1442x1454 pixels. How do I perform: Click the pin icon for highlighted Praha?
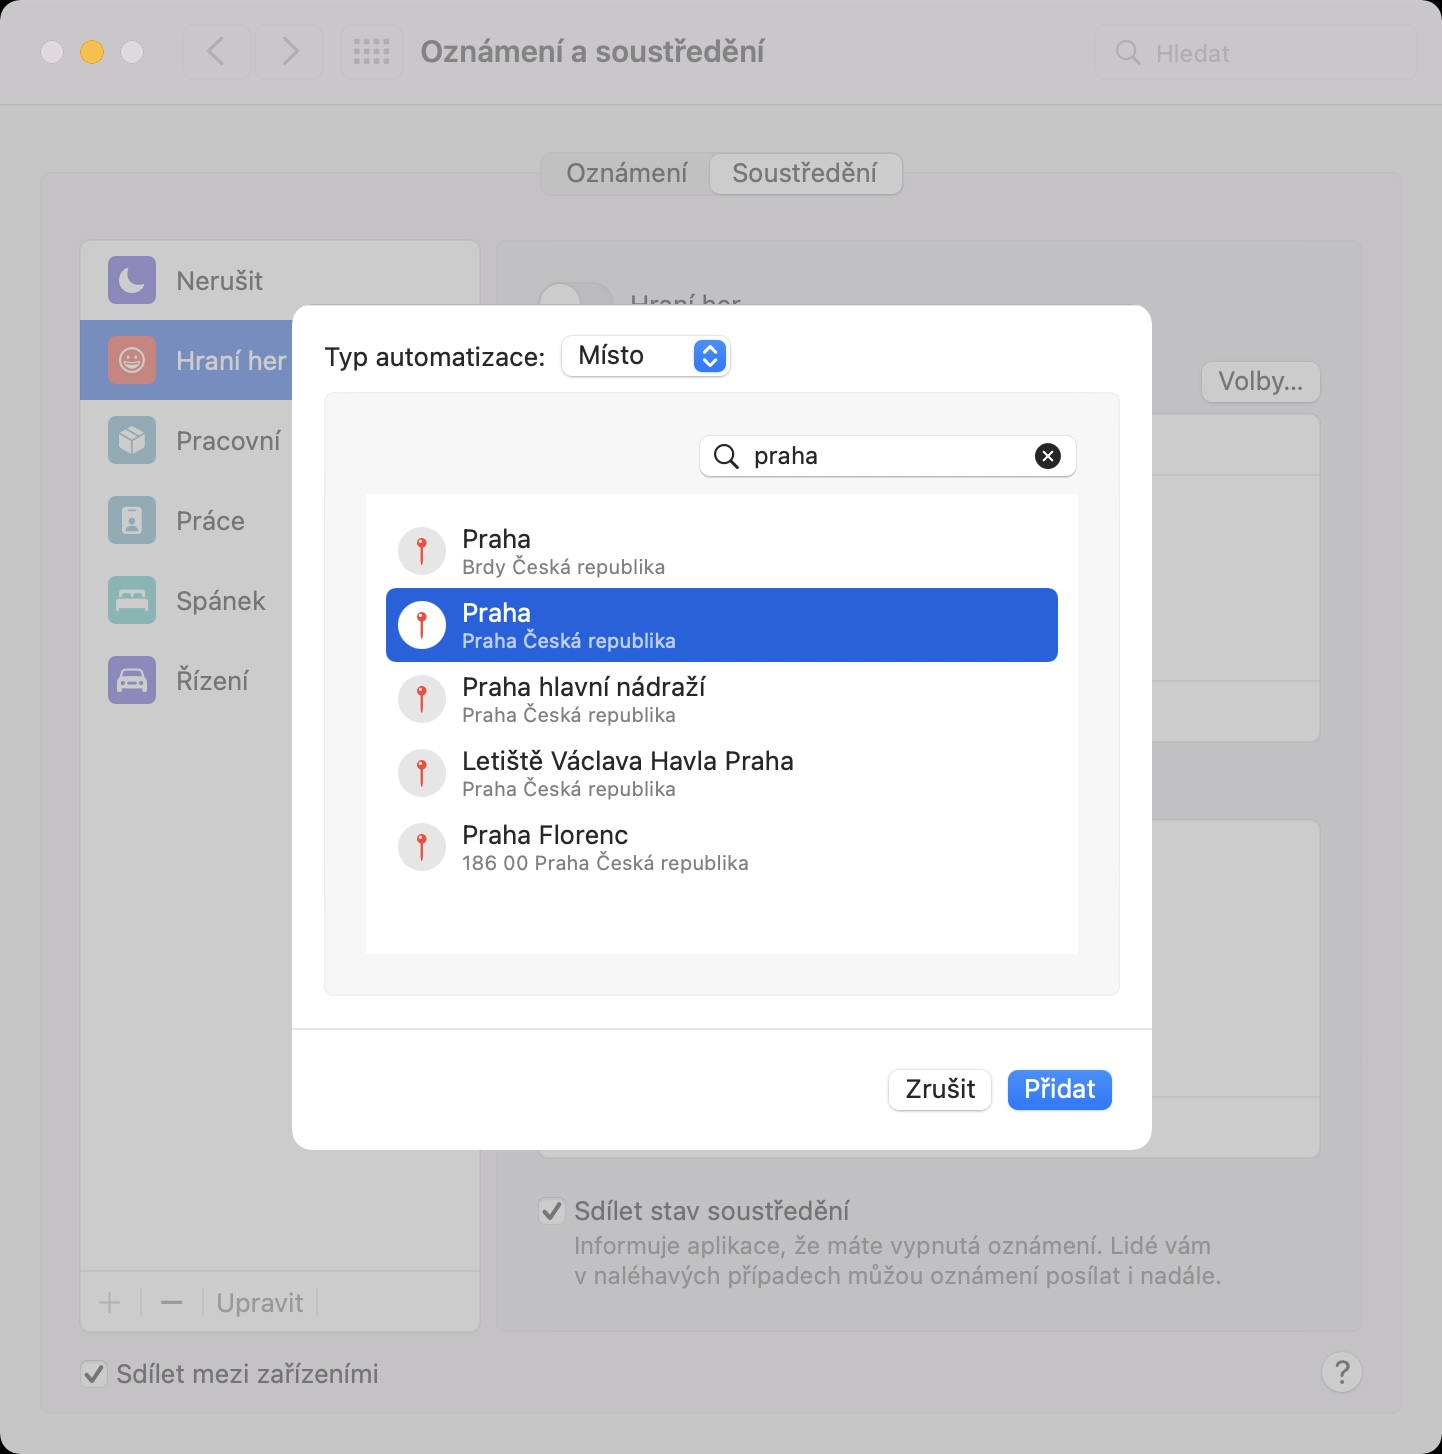422,625
